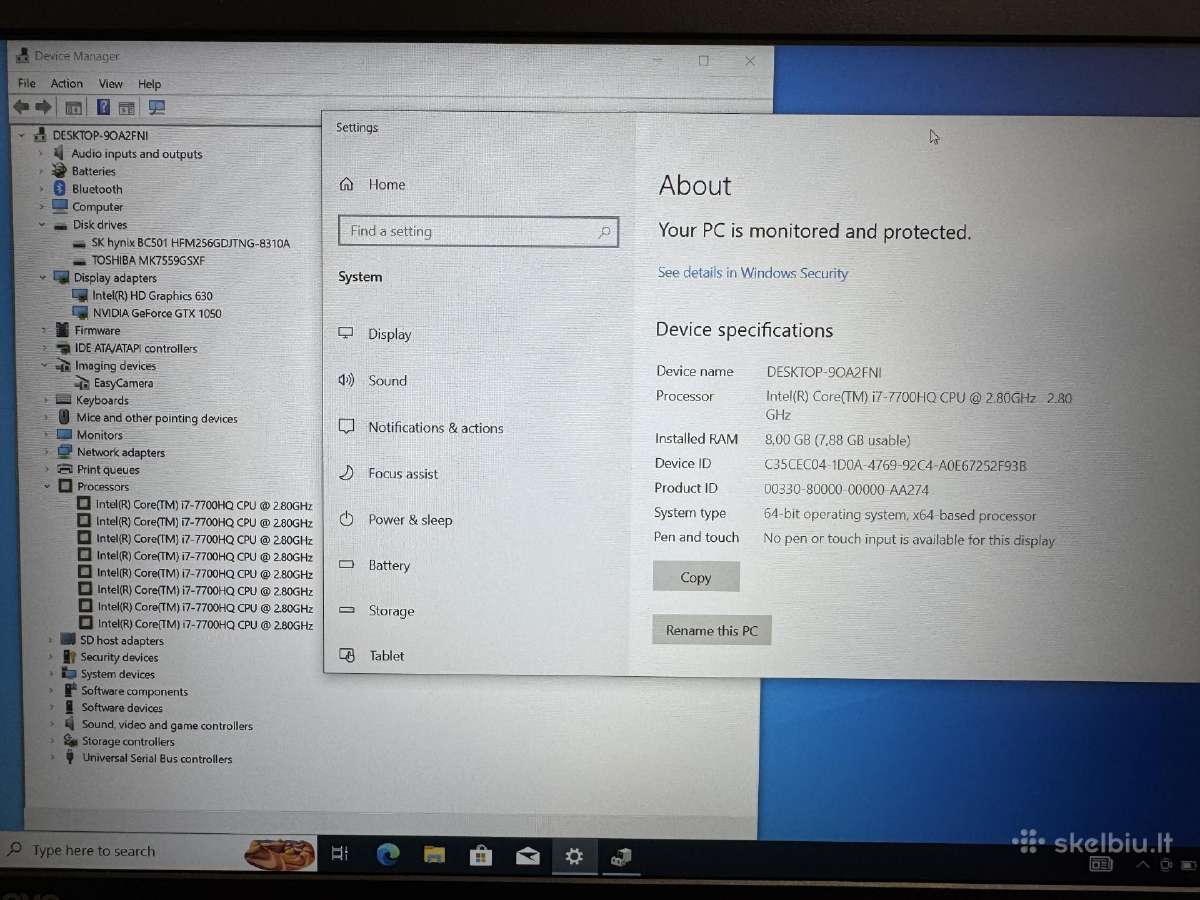Screen dimensions: 1200x900
Task: Select the Network adapters category icon
Action: [67, 452]
